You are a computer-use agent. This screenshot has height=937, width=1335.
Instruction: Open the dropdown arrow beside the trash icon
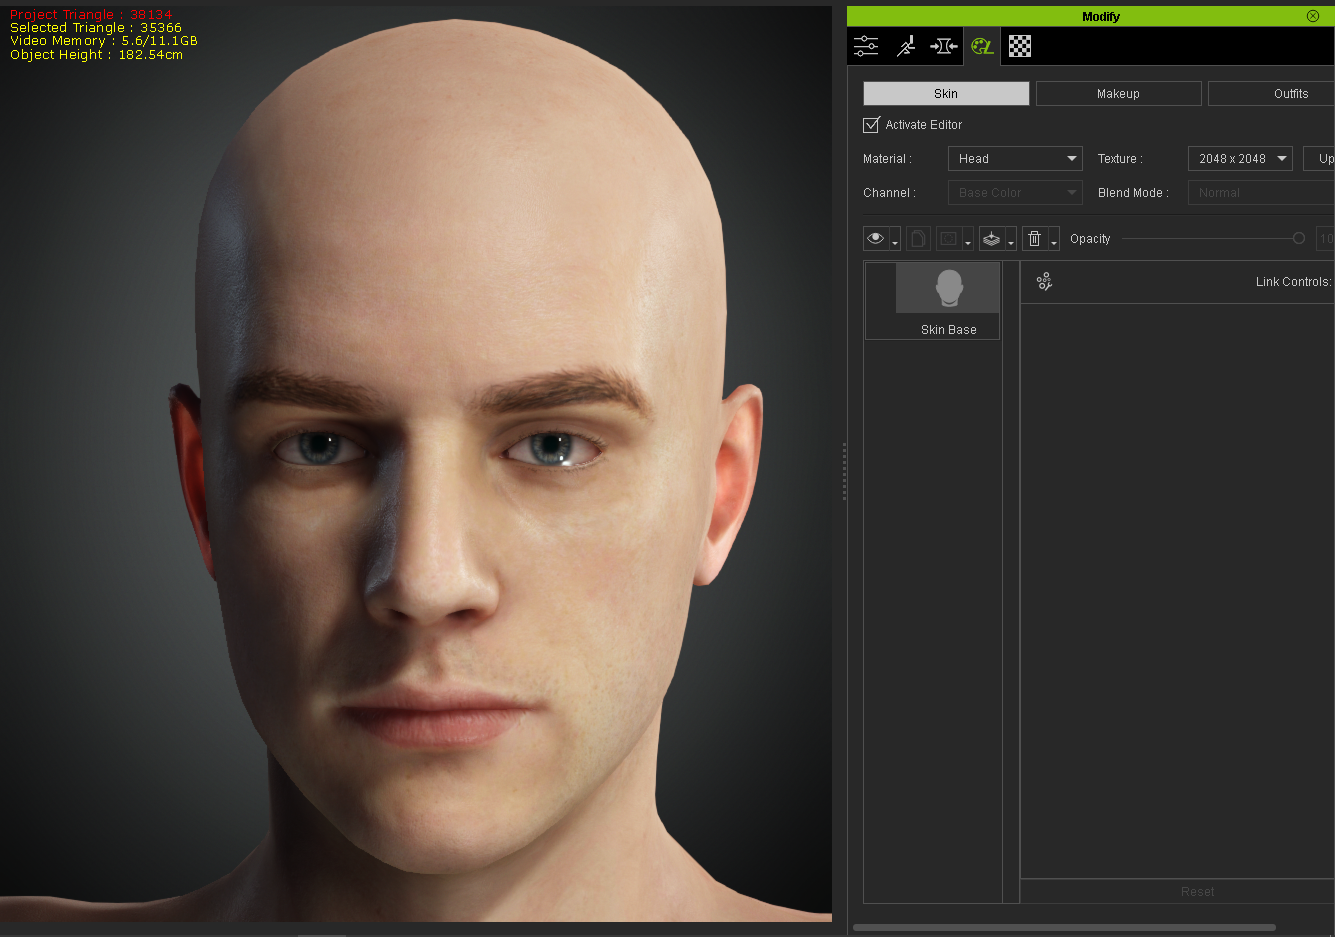tap(1054, 241)
